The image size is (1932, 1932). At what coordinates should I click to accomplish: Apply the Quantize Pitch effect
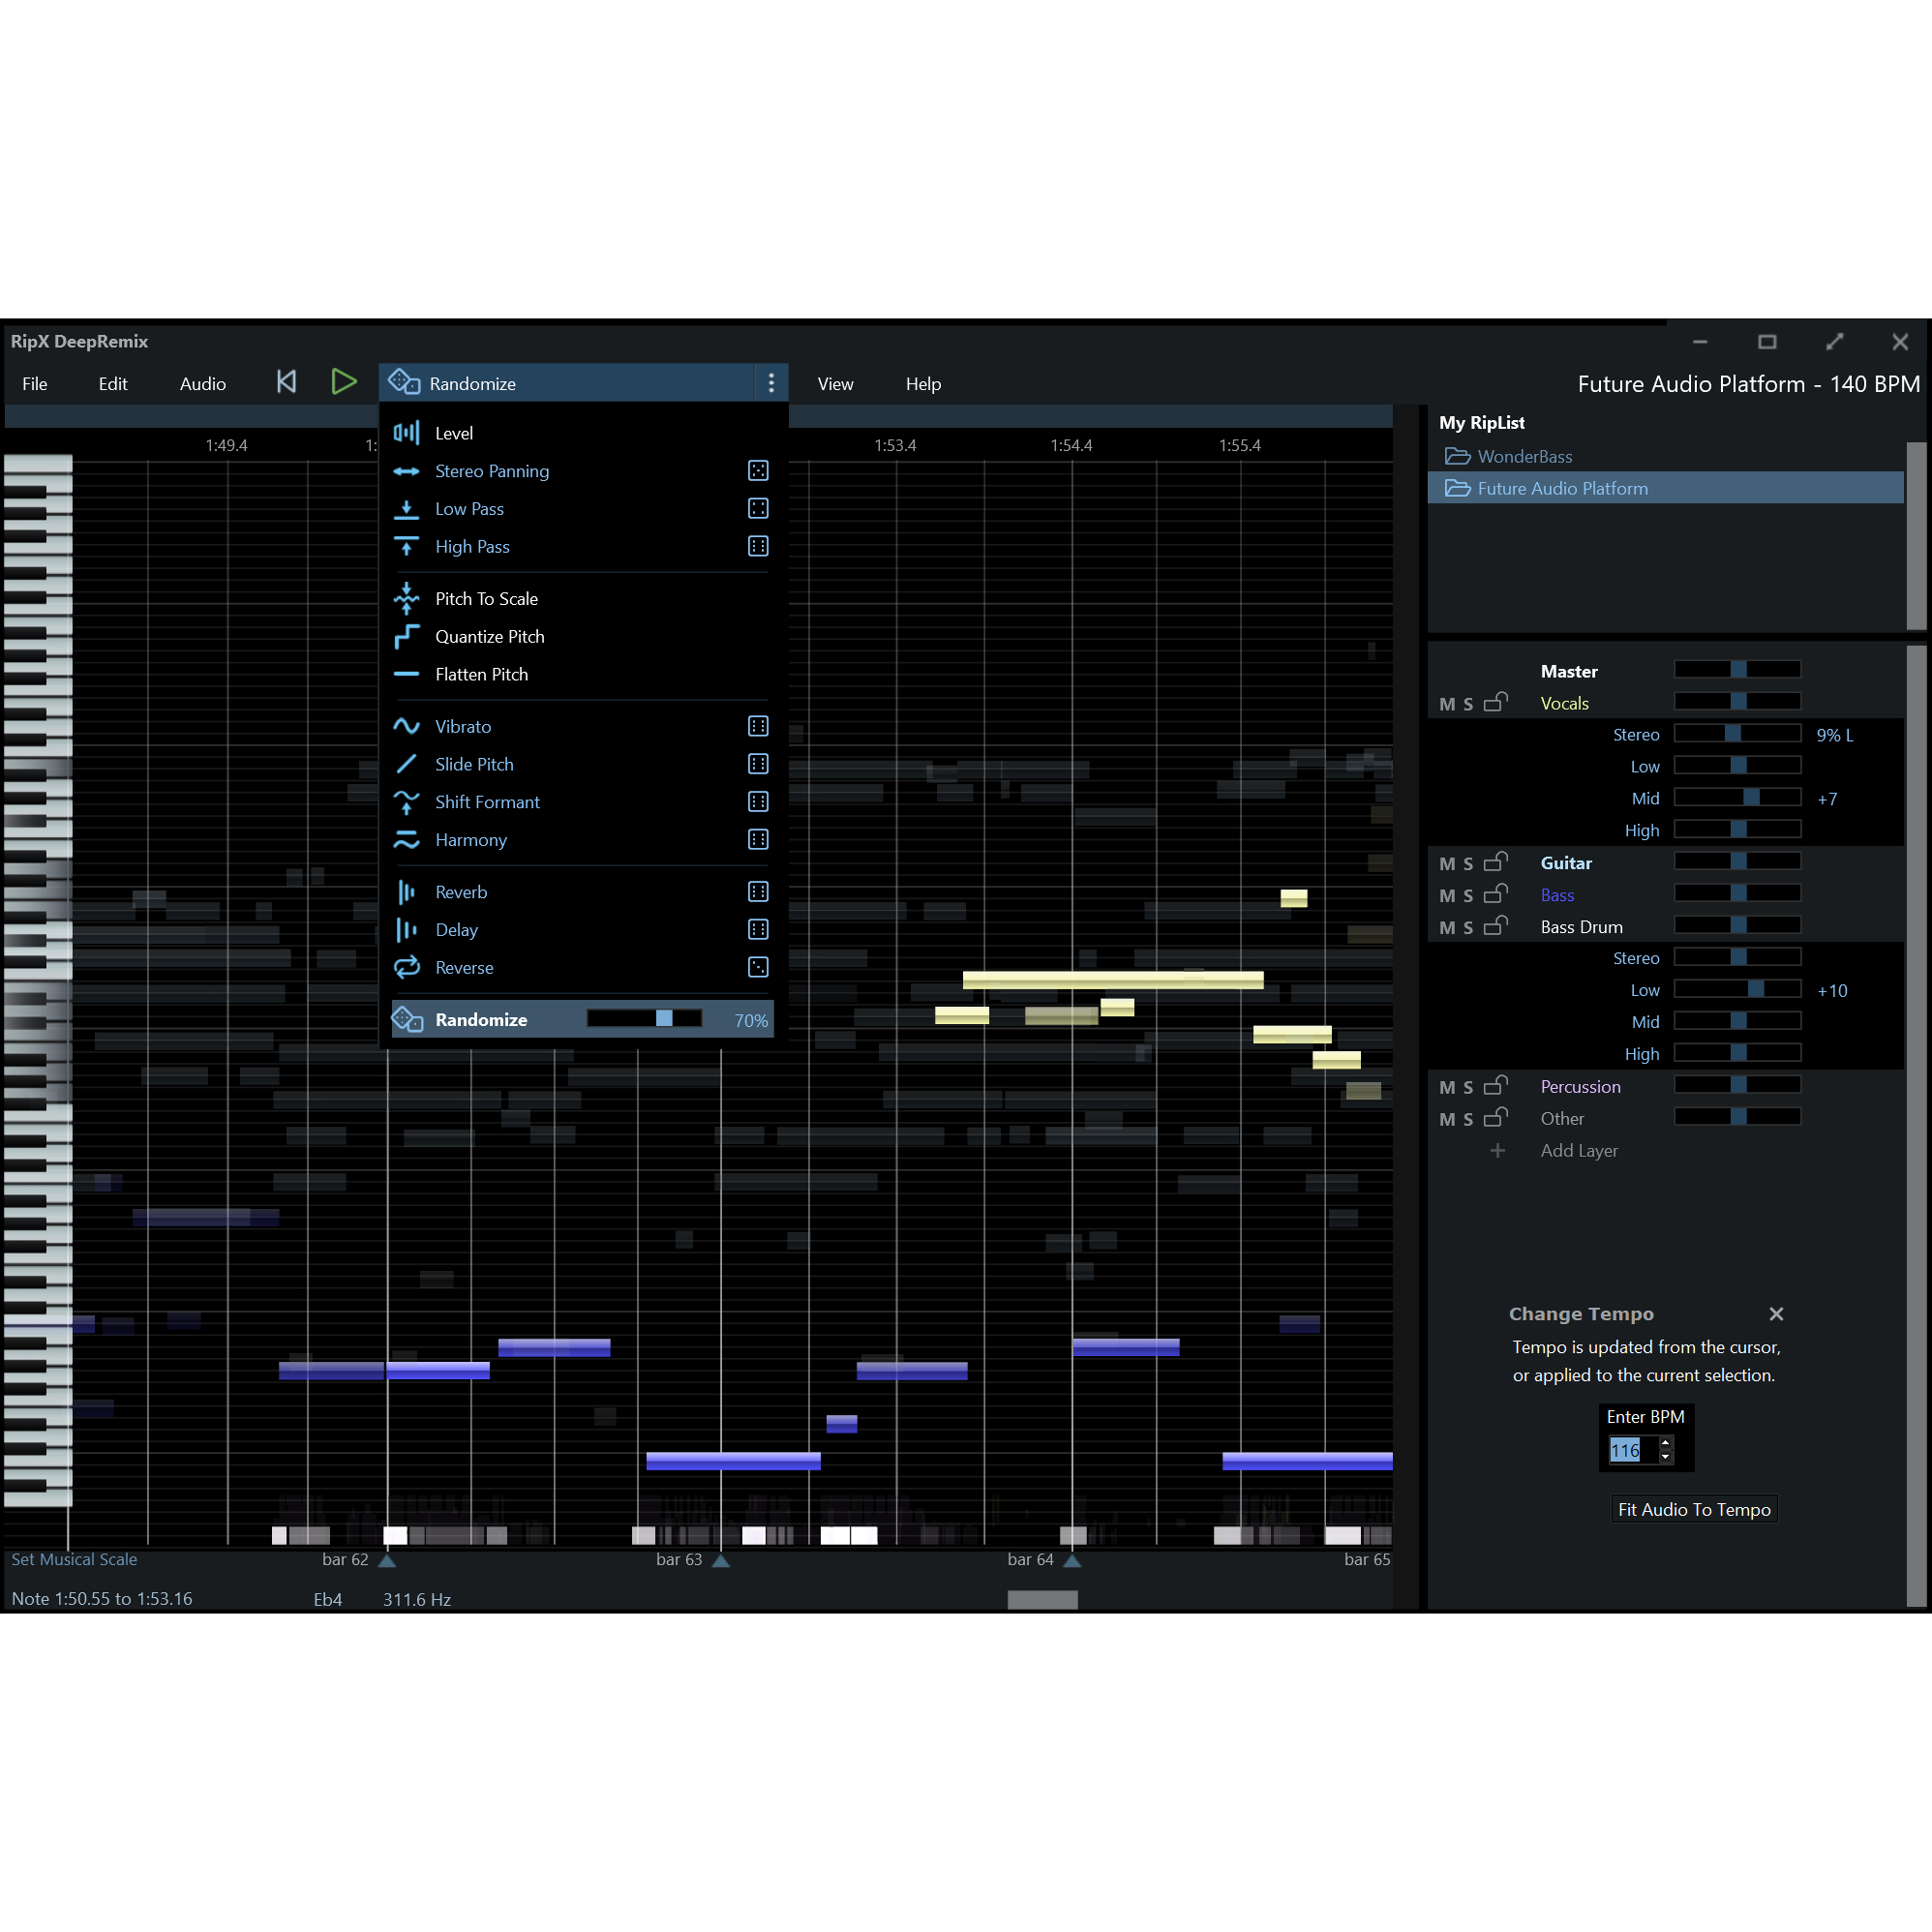coord(490,637)
